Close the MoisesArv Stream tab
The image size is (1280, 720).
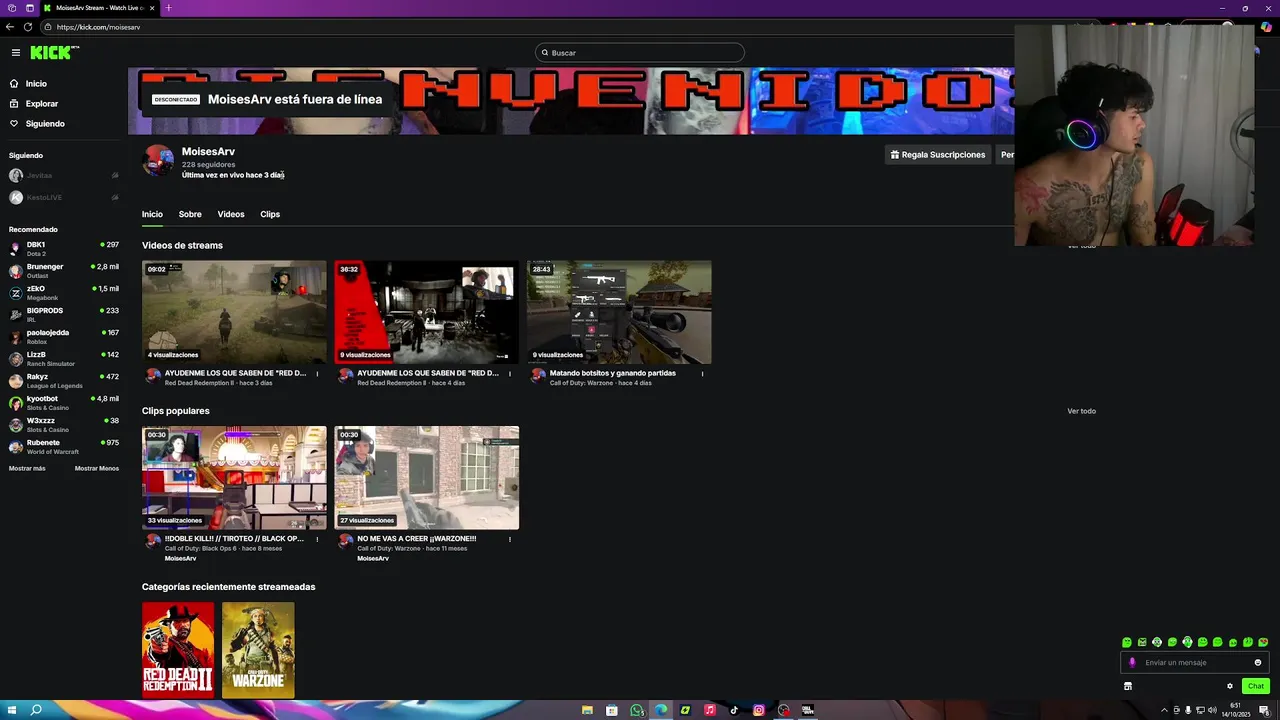tap(152, 8)
